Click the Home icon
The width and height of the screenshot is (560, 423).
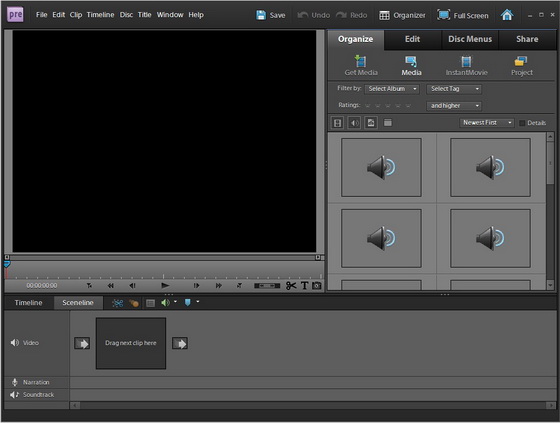pyautogui.click(x=507, y=15)
